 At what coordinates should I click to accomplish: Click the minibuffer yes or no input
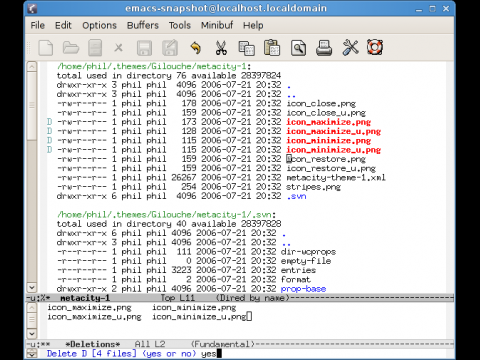click(x=211, y=353)
